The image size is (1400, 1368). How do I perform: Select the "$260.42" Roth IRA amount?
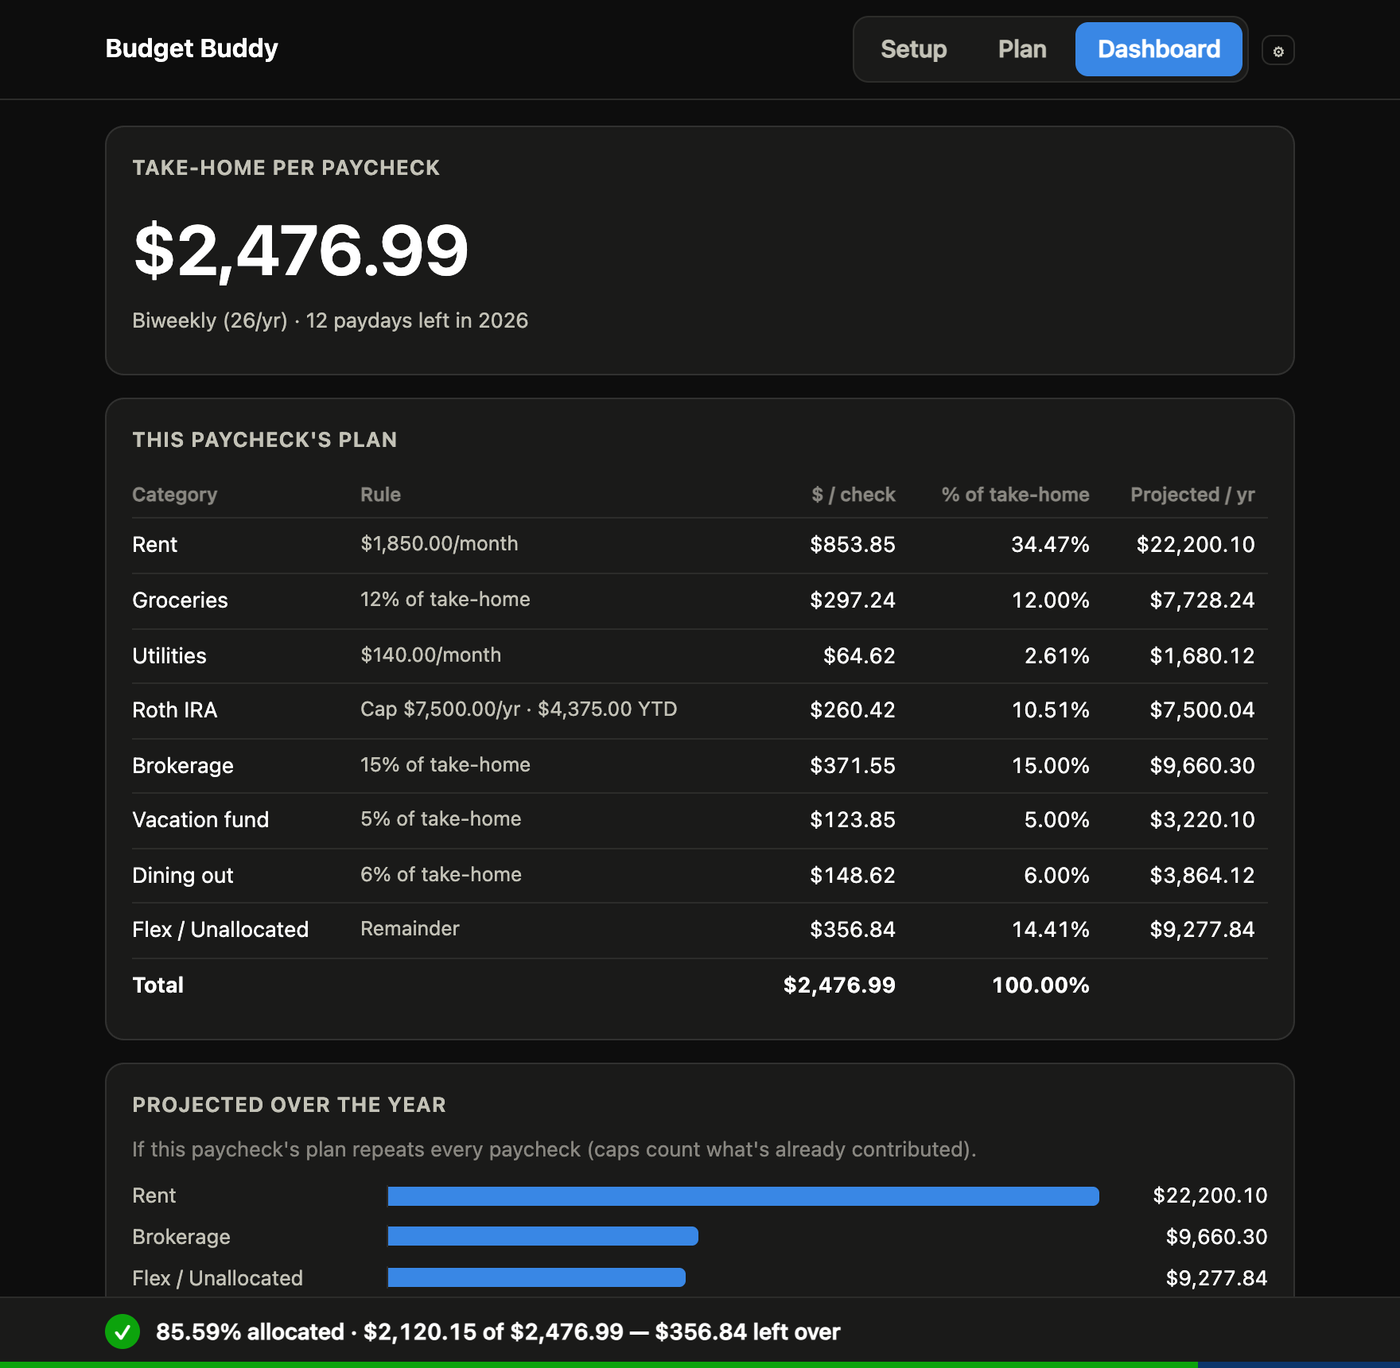pos(853,710)
